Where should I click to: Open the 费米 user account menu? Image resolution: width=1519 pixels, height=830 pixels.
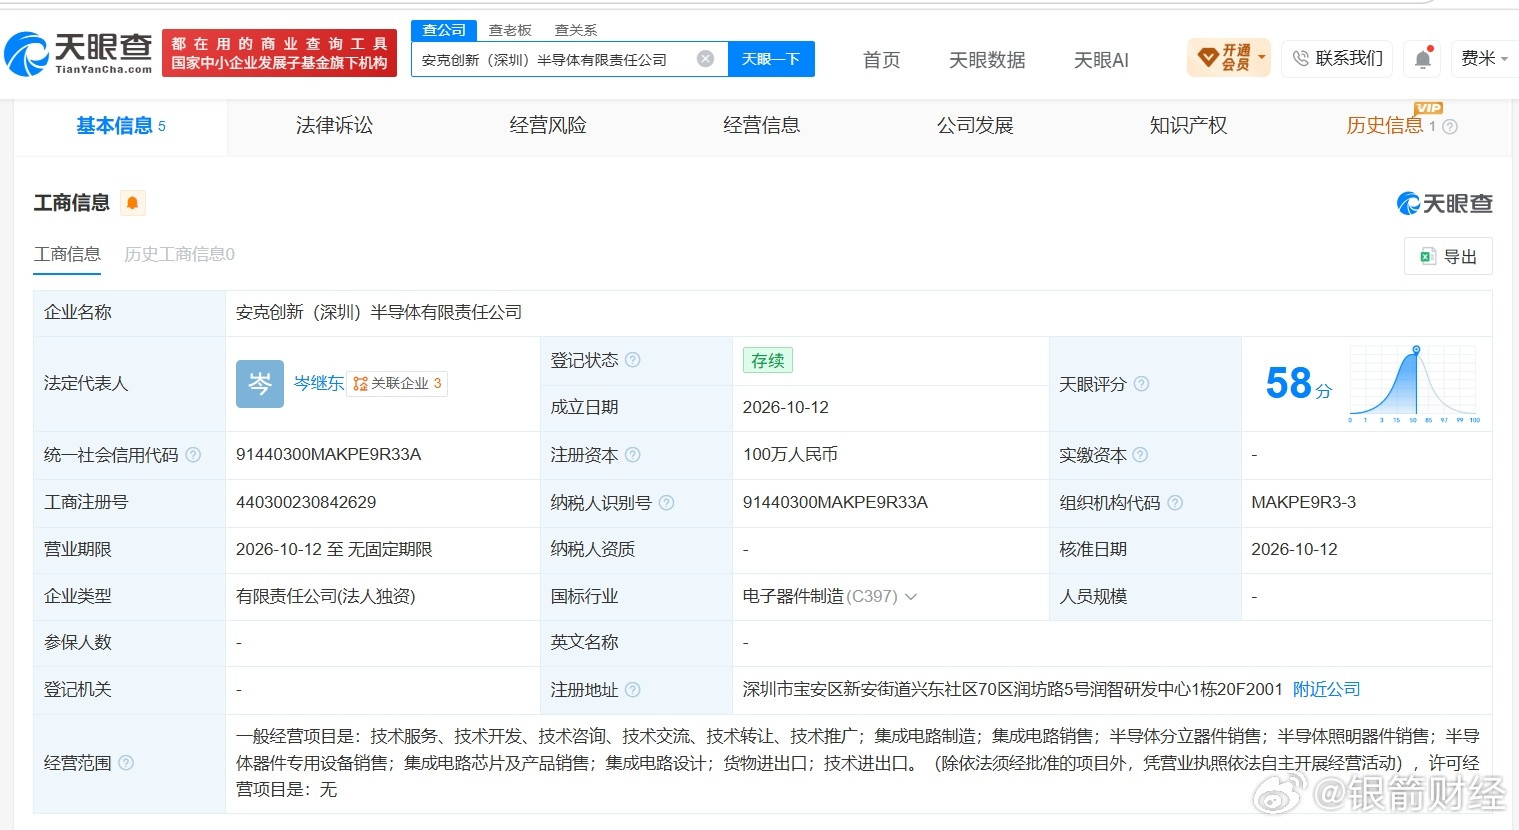[1484, 58]
